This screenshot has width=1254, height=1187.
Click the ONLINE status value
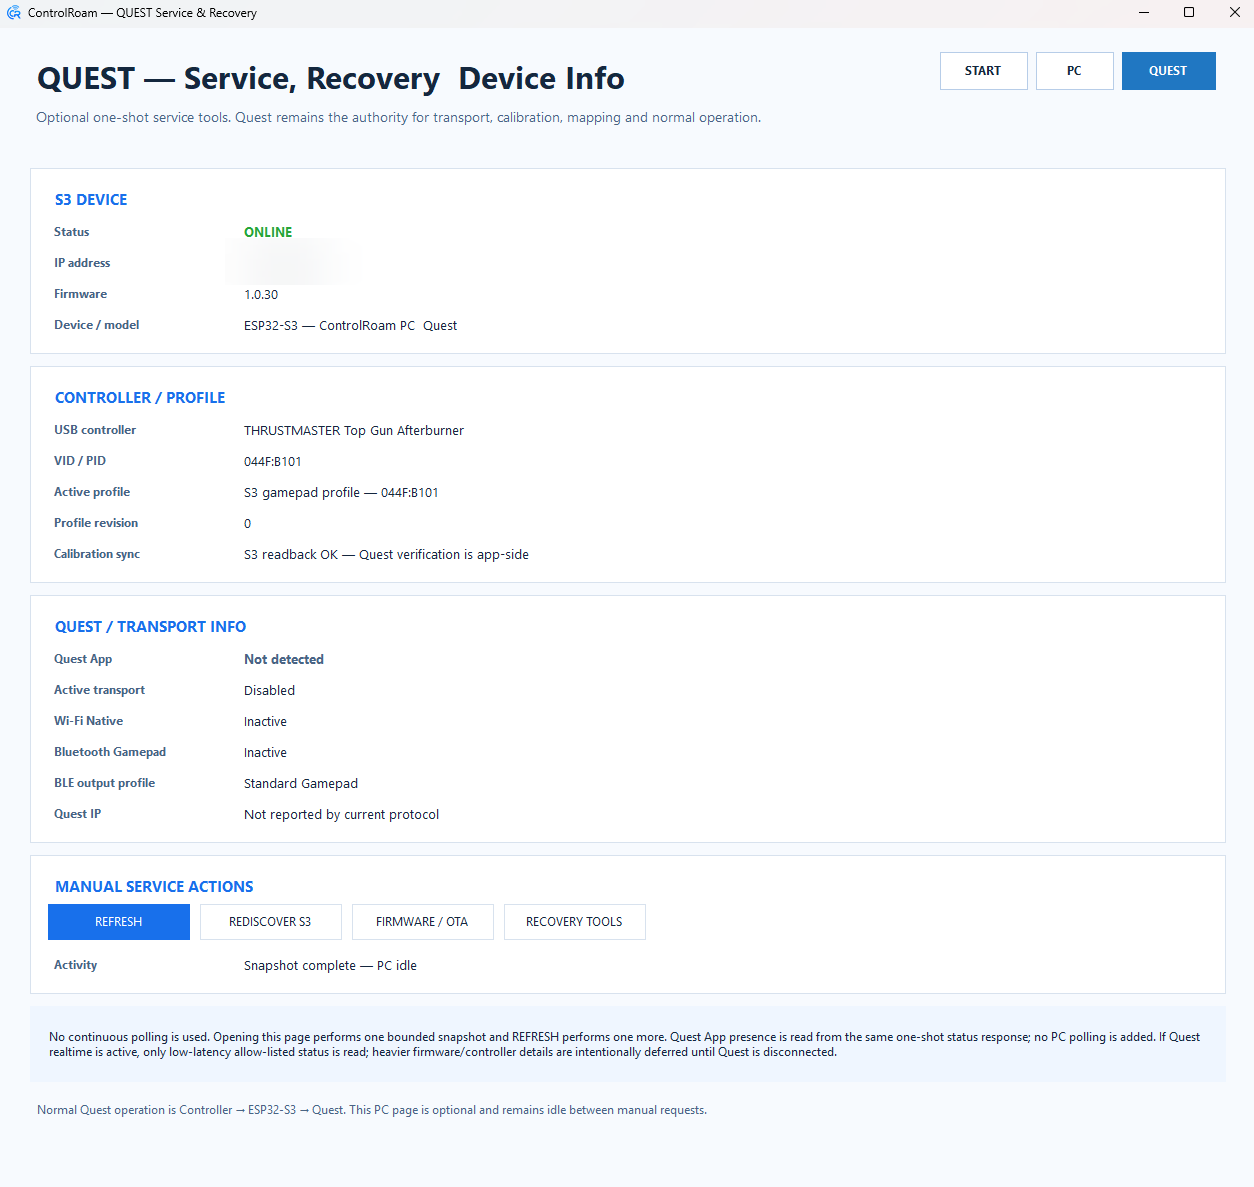tap(268, 232)
